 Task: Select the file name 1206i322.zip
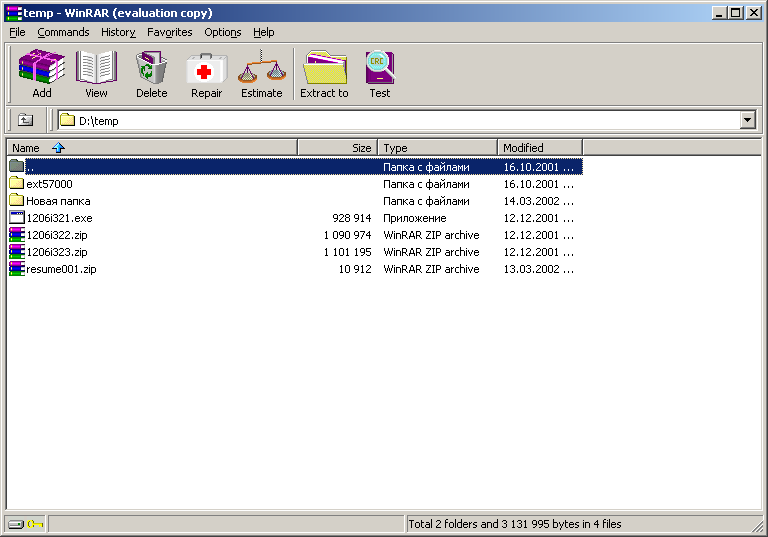(57, 235)
